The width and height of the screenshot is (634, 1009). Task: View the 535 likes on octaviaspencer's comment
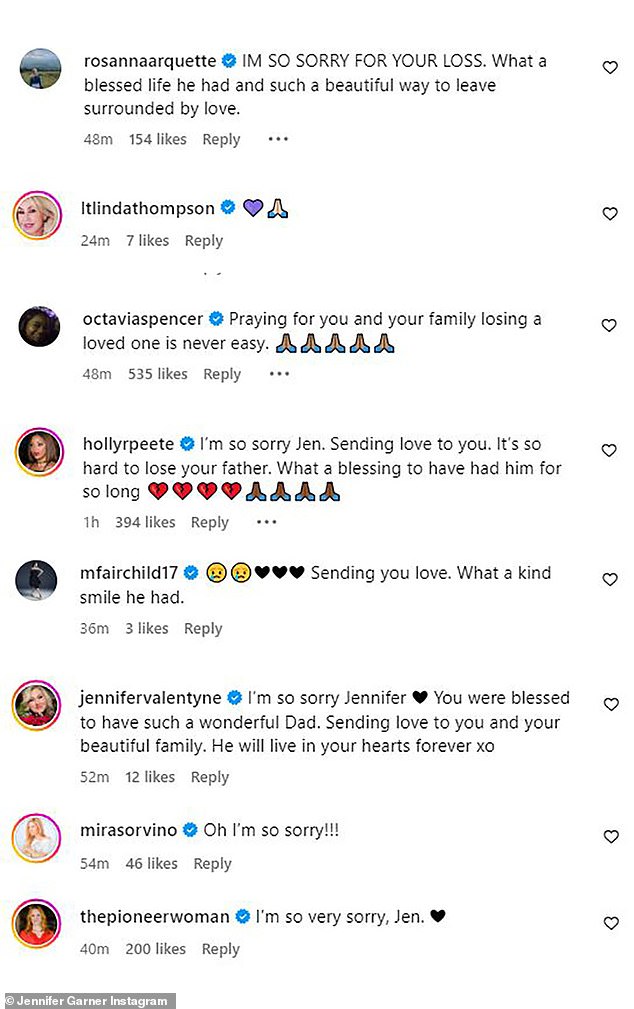[x=157, y=374]
